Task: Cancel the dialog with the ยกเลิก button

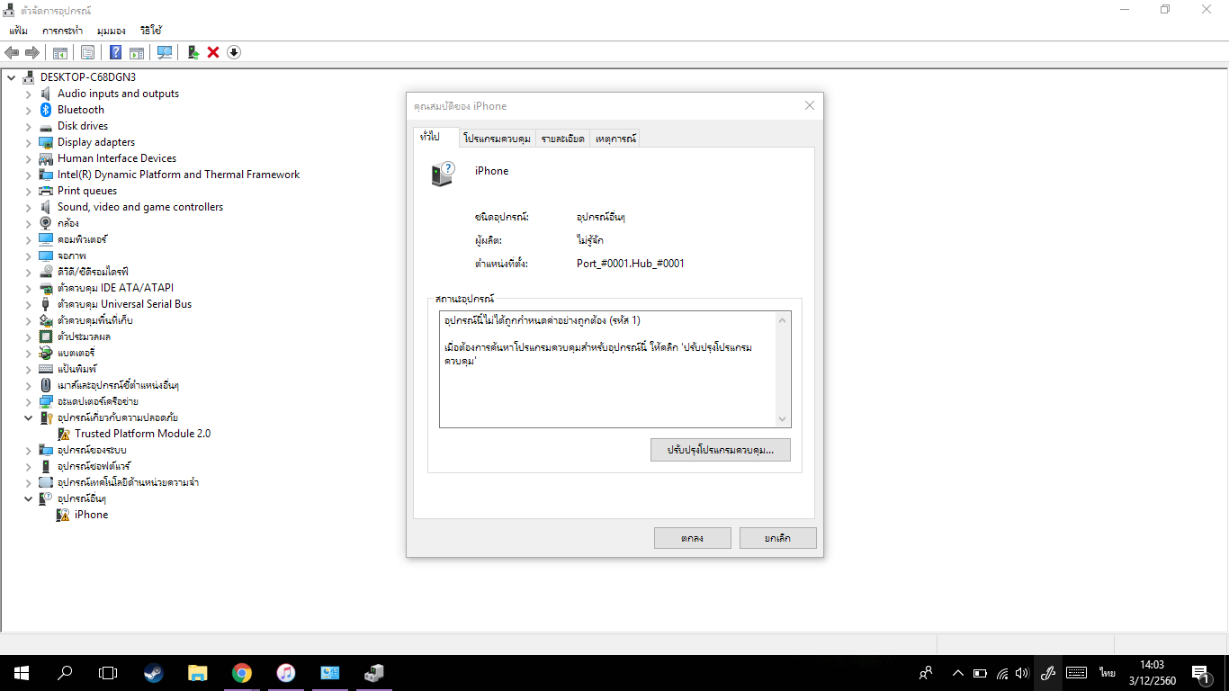Action: click(778, 538)
